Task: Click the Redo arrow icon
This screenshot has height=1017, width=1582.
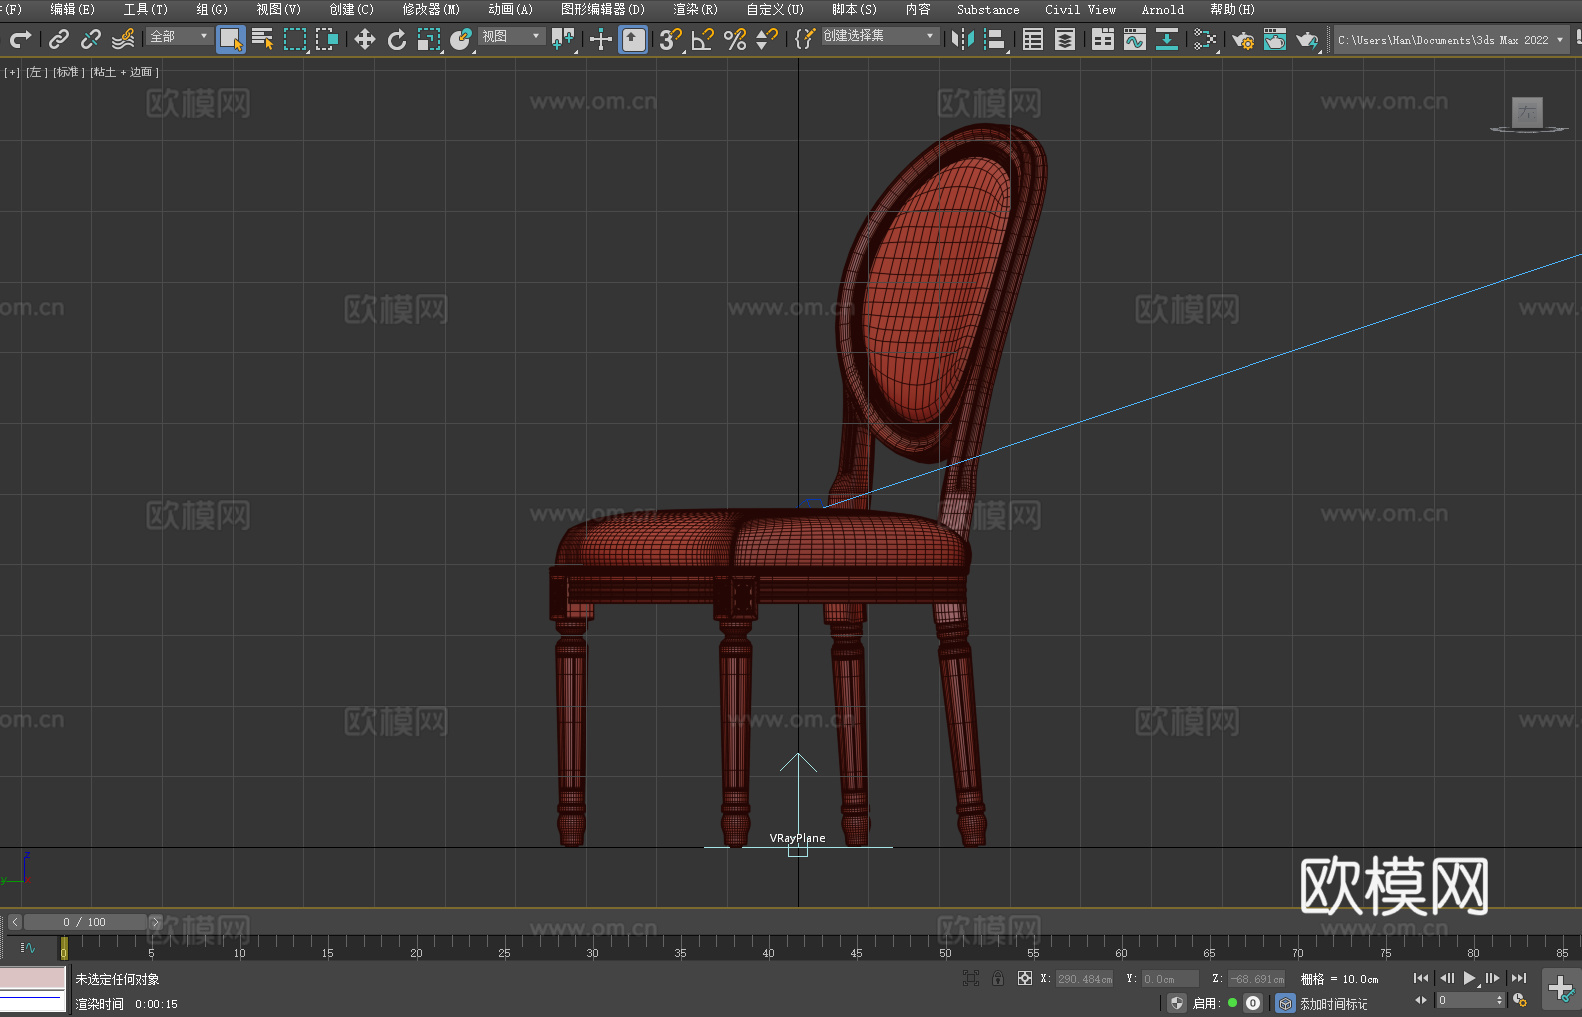Action: (x=20, y=39)
